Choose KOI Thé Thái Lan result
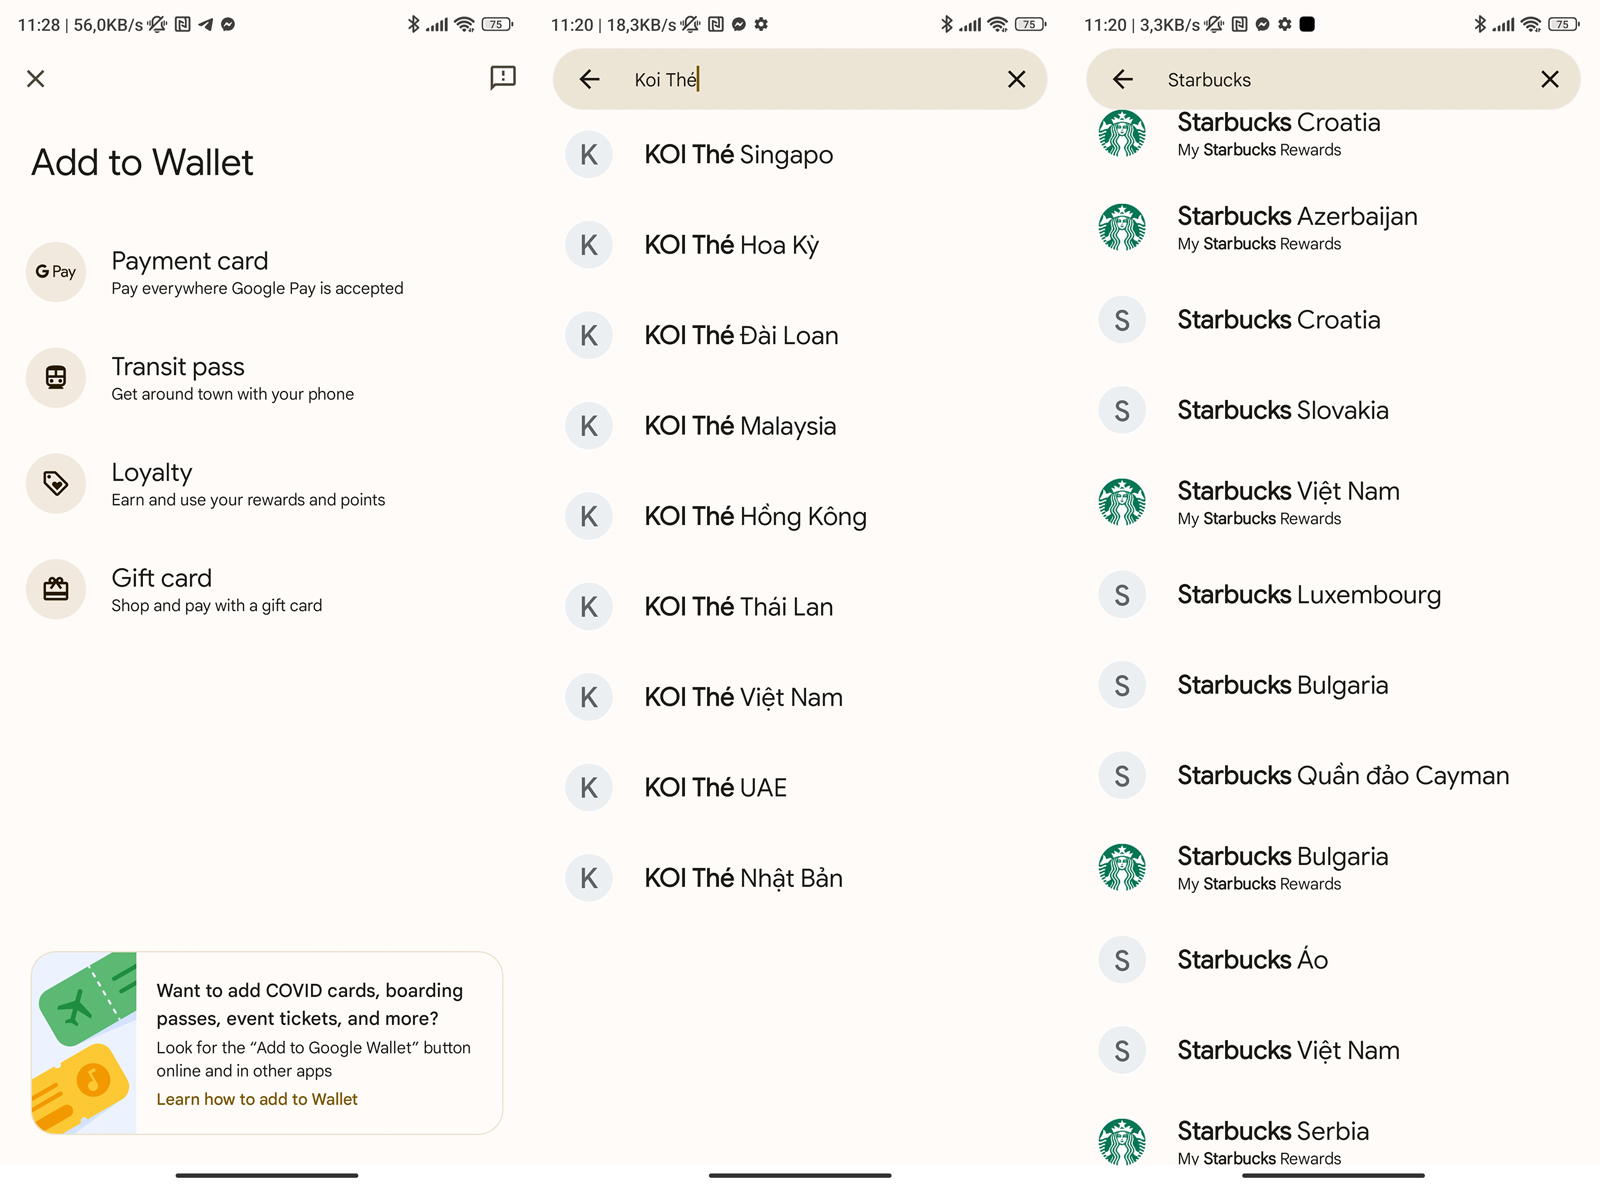This screenshot has width=1600, height=1185. pyautogui.click(x=800, y=607)
